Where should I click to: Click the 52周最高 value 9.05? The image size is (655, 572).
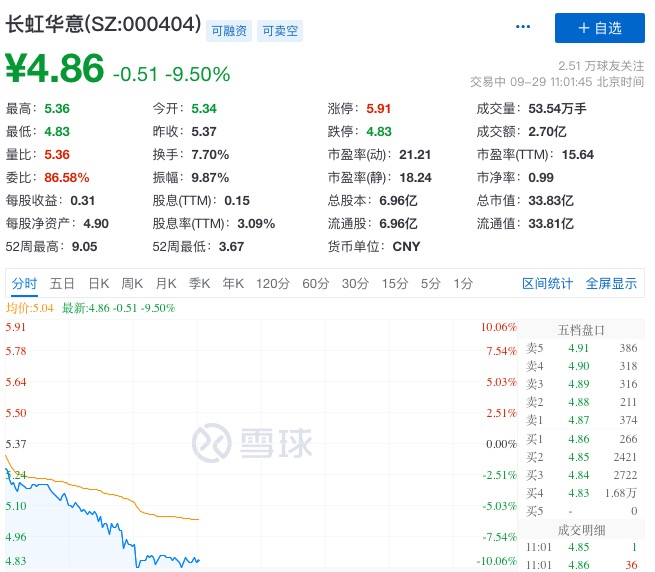pyautogui.click(x=84, y=247)
